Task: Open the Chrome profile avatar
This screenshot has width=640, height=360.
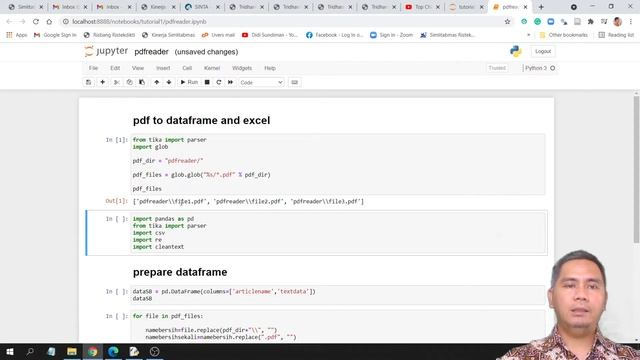Action: tap(618, 22)
